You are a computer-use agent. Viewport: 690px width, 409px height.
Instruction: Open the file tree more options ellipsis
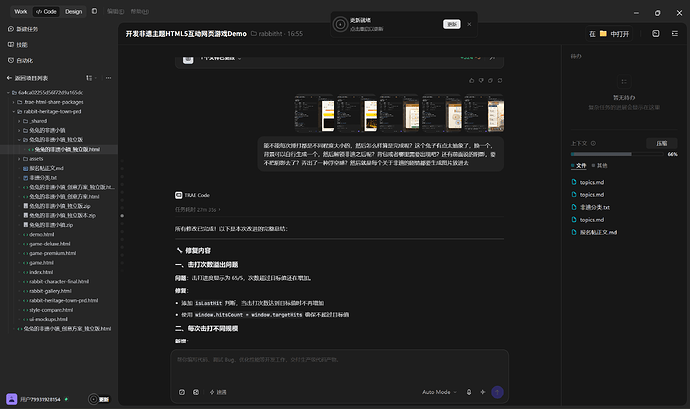click(108, 78)
